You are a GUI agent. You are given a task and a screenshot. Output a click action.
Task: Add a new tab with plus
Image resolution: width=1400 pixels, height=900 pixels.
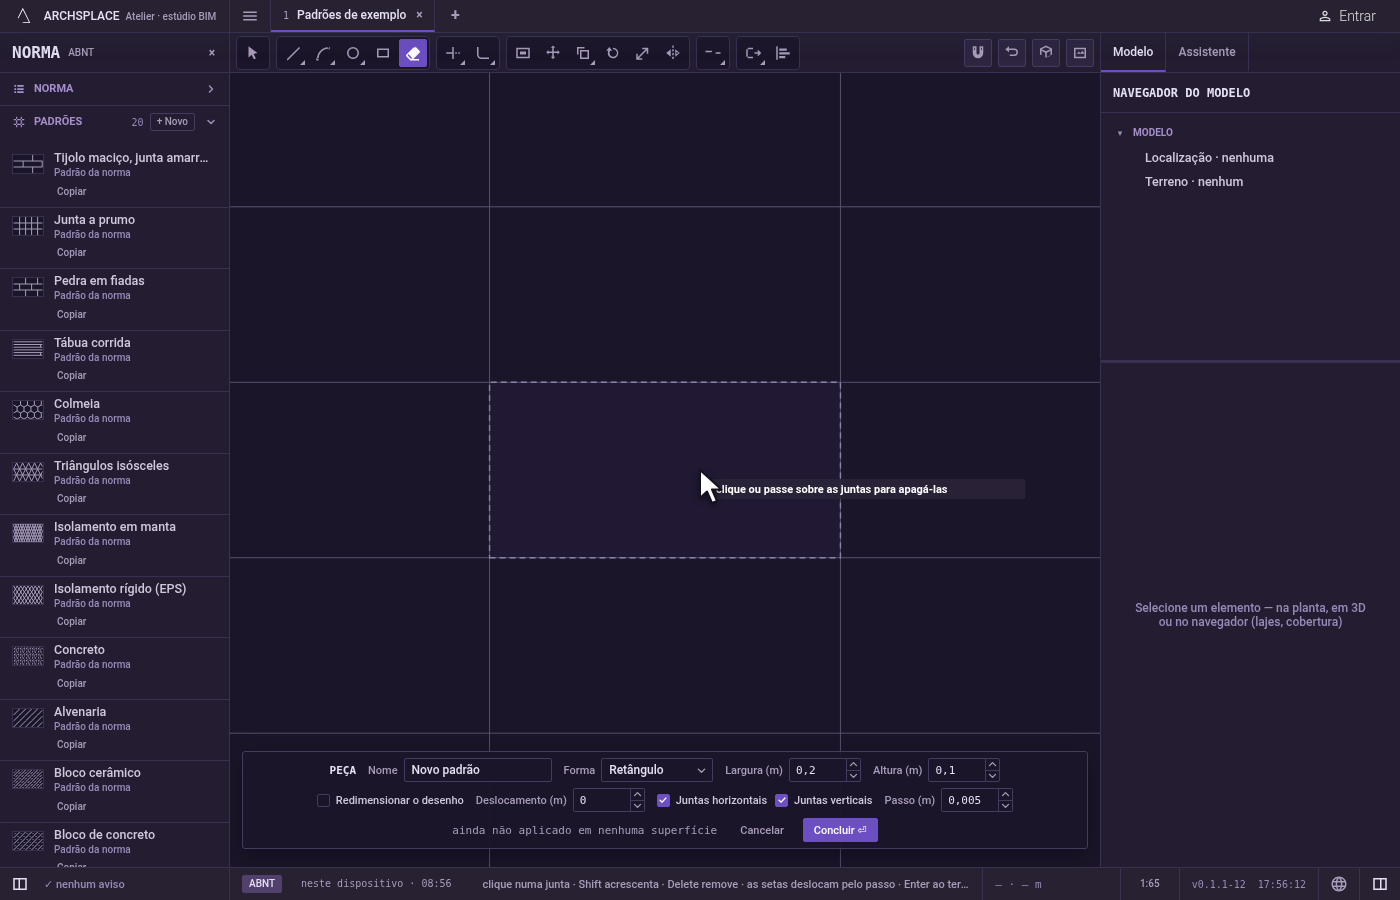coord(455,15)
